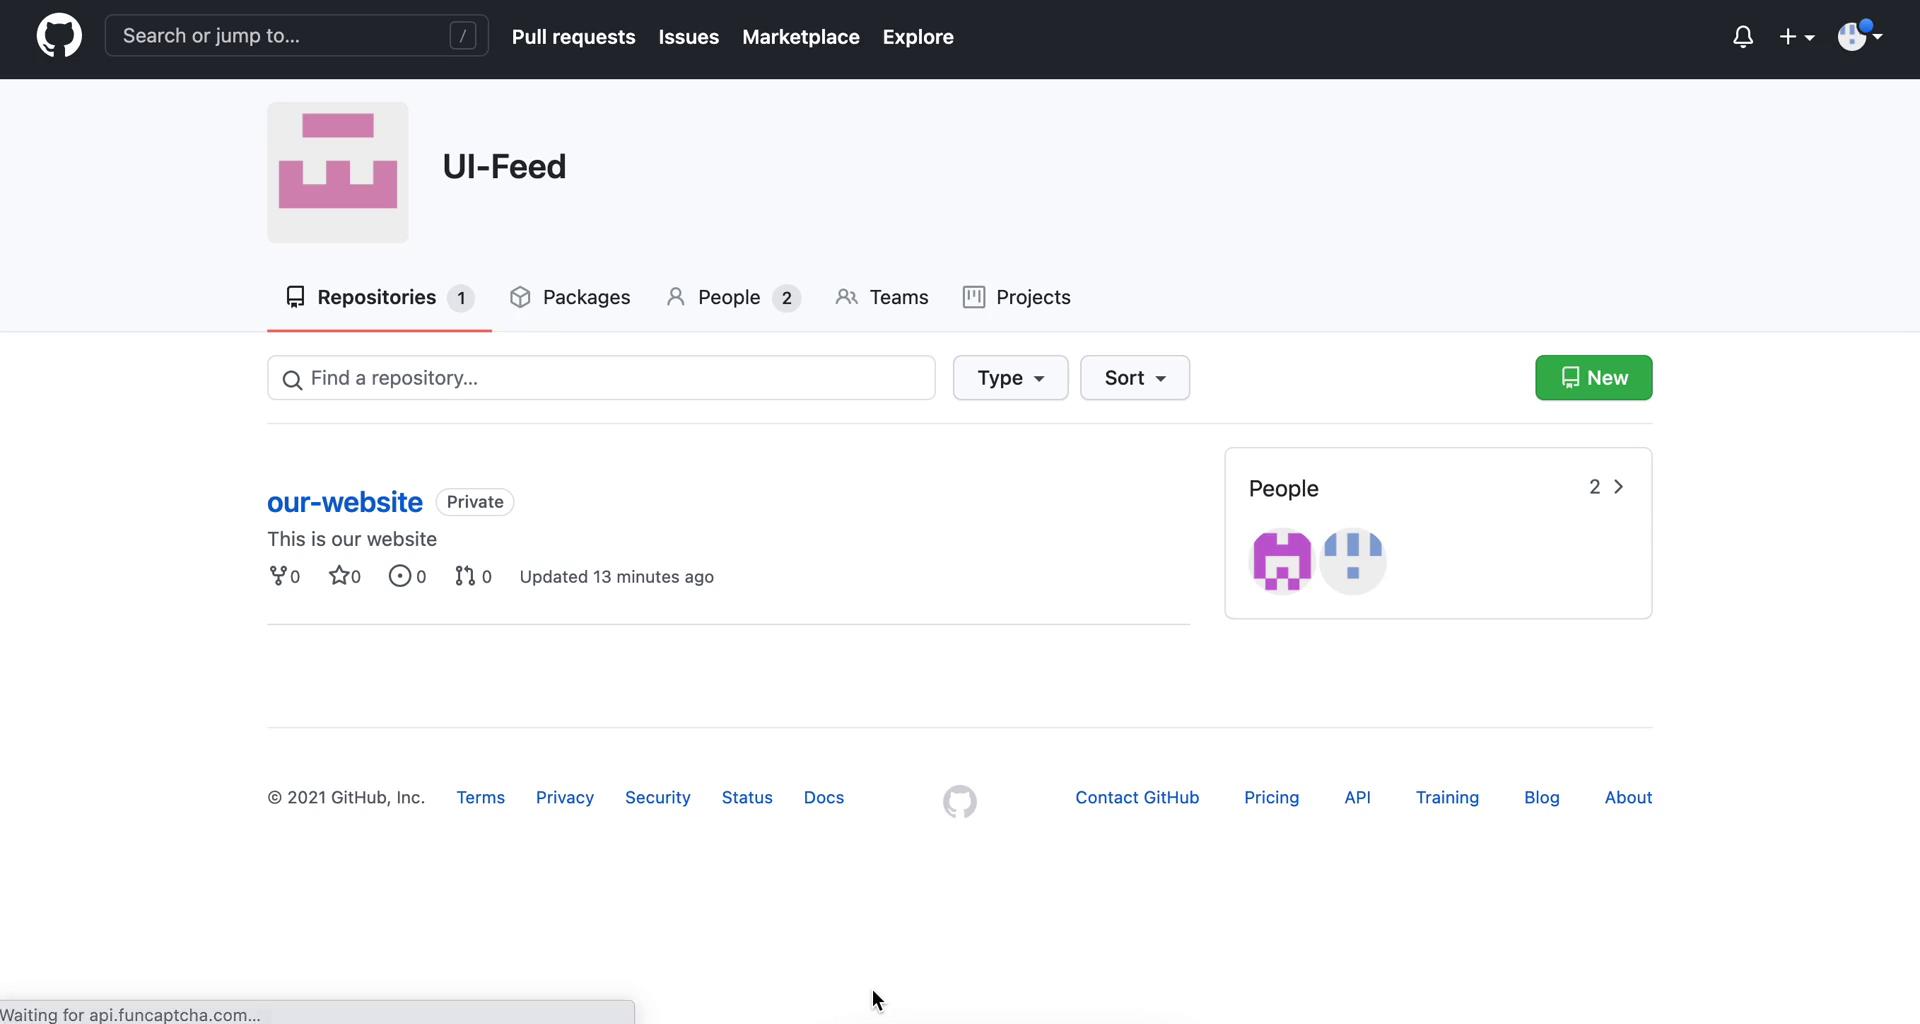Image resolution: width=1920 pixels, height=1024 pixels.
Task: Click the blue member avatar in People
Action: 1353,560
